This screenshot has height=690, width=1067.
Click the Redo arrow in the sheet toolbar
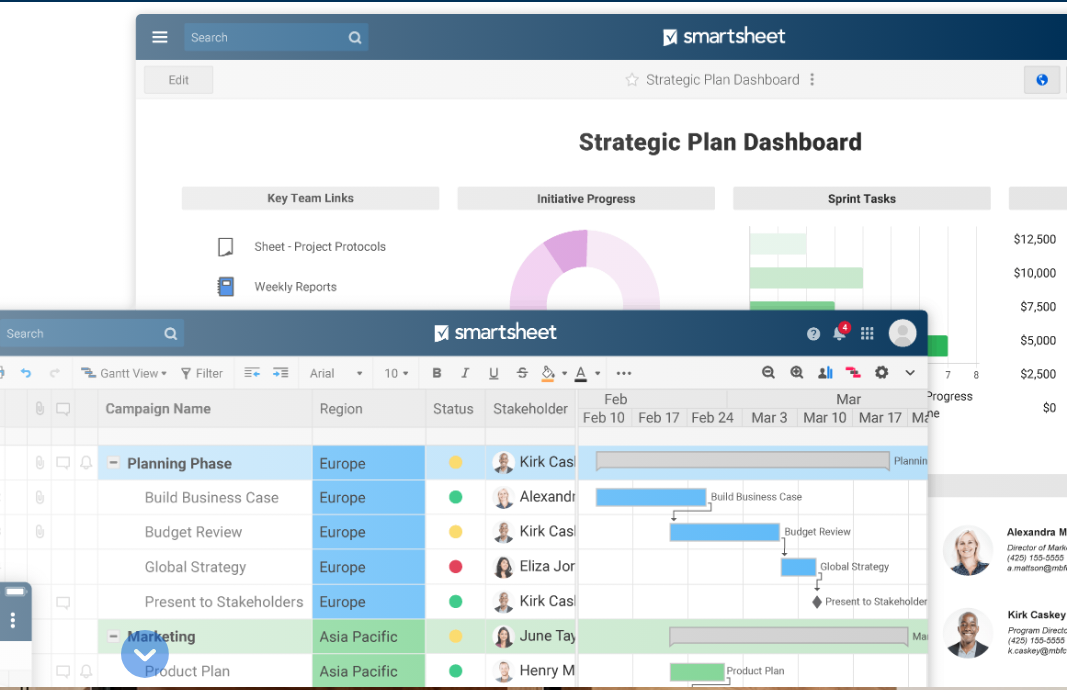pyautogui.click(x=54, y=373)
